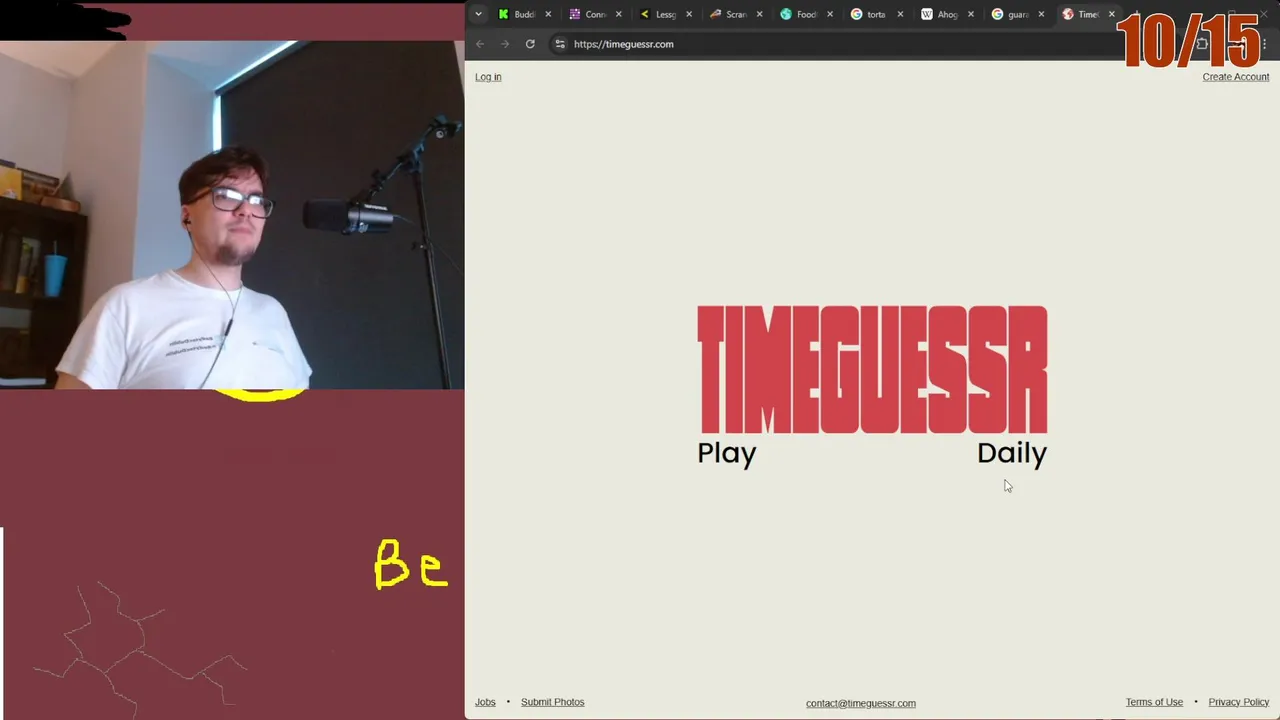Open the Create Account link
Image resolution: width=1280 pixels, height=720 pixels.
click(x=1235, y=77)
